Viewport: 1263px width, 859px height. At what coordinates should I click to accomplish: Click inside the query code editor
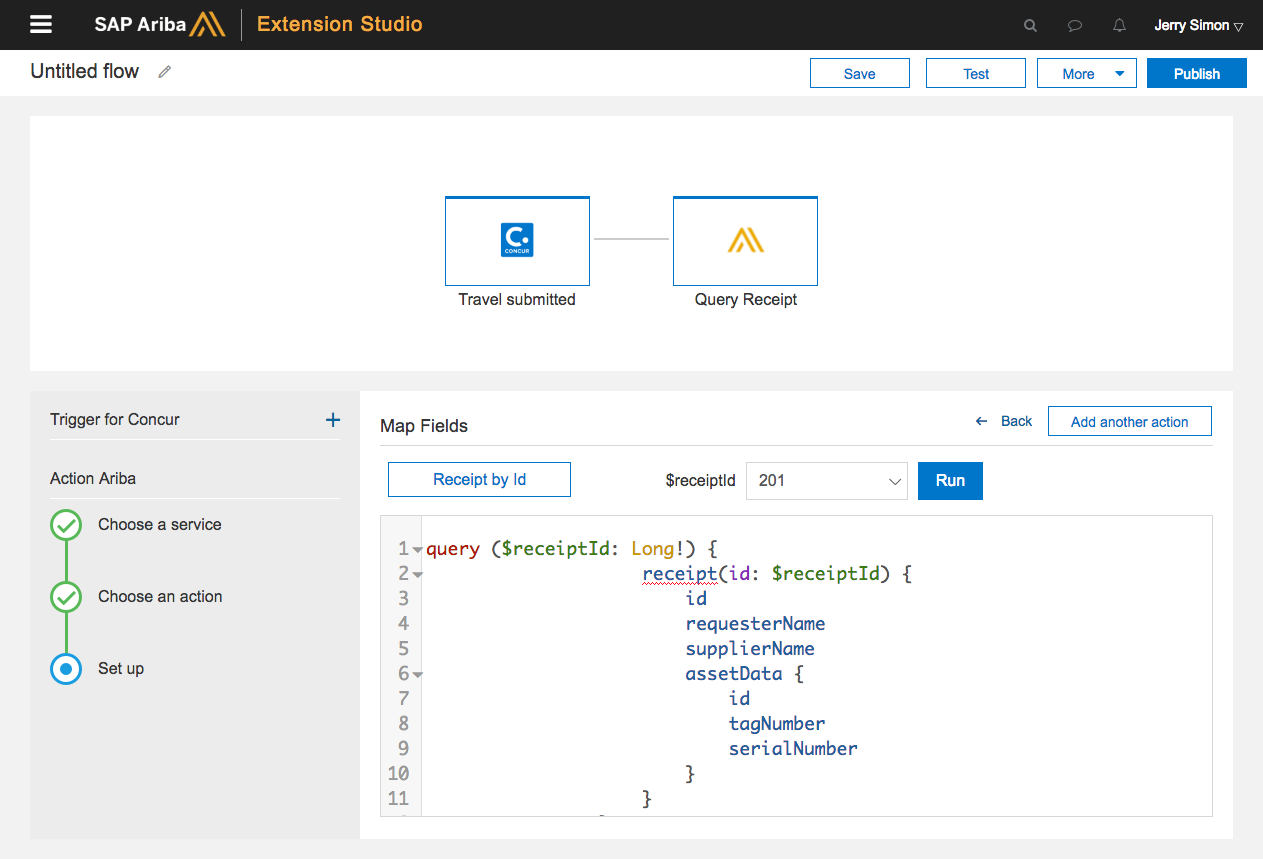click(796, 666)
